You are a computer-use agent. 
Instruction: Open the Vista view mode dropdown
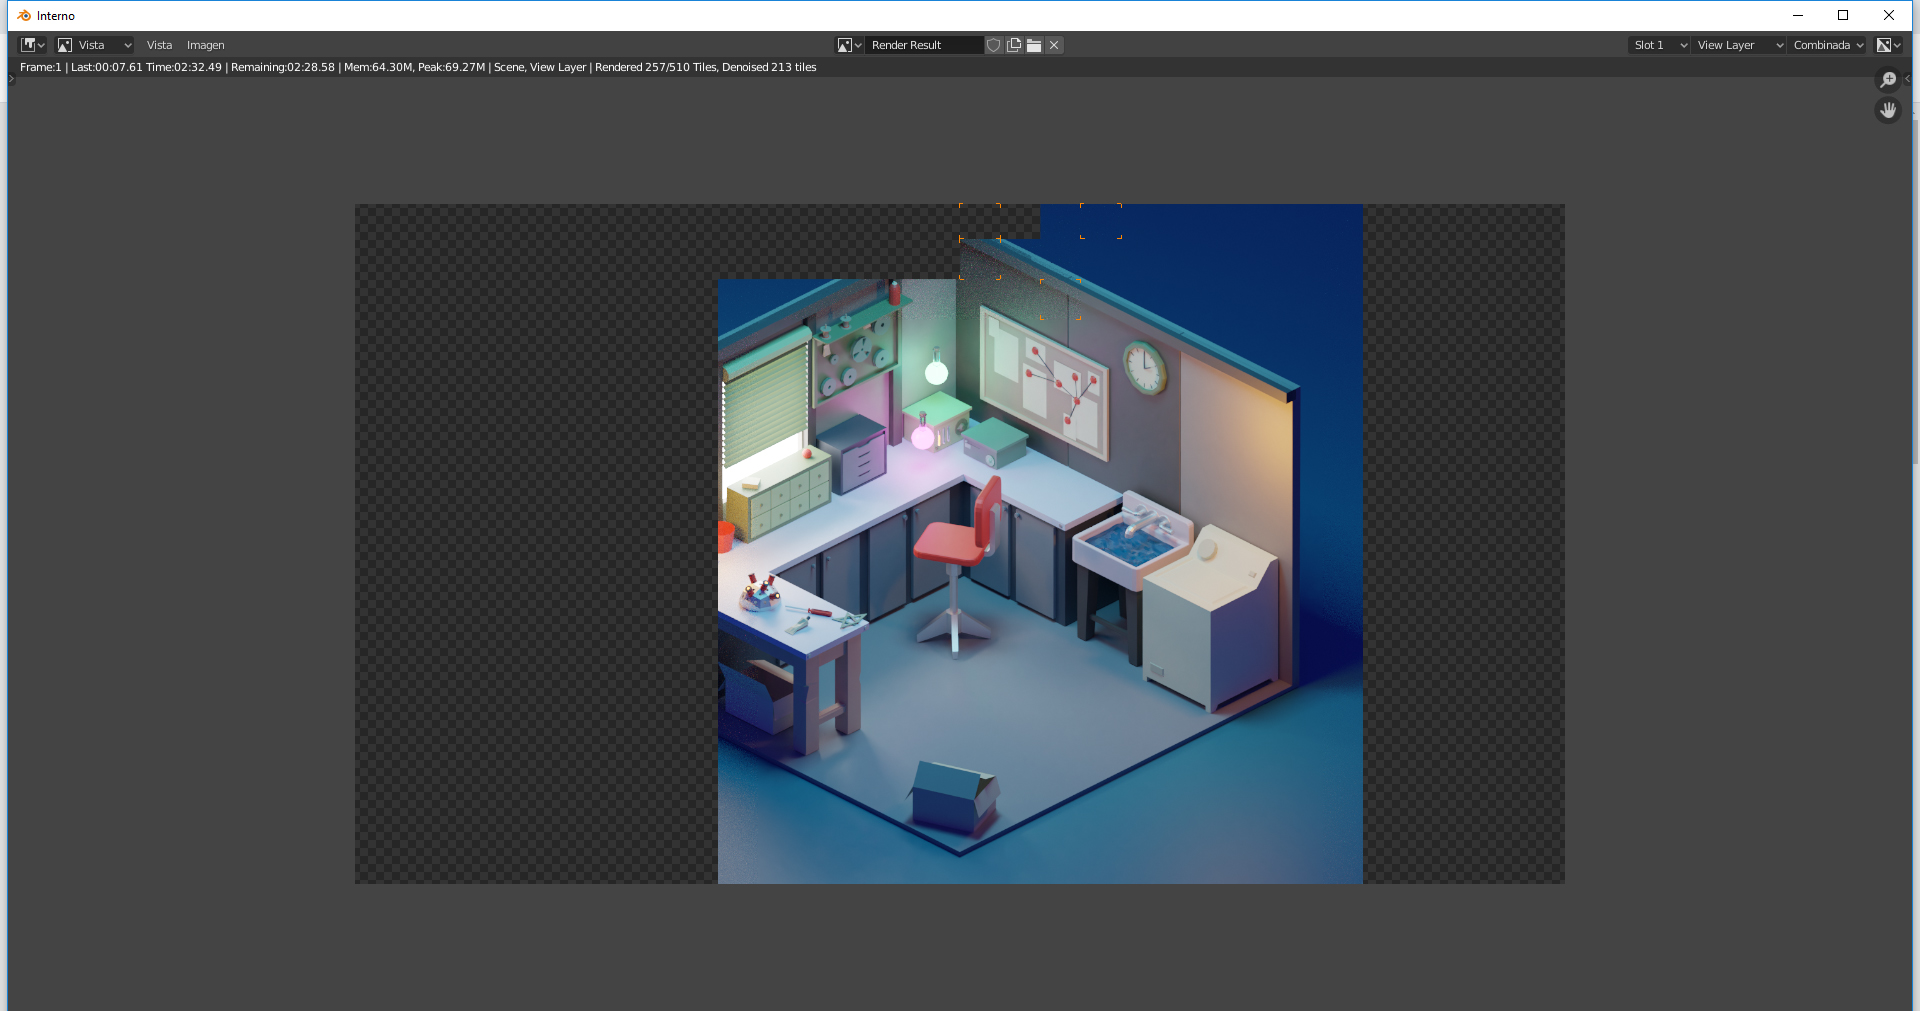[x=95, y=45]
